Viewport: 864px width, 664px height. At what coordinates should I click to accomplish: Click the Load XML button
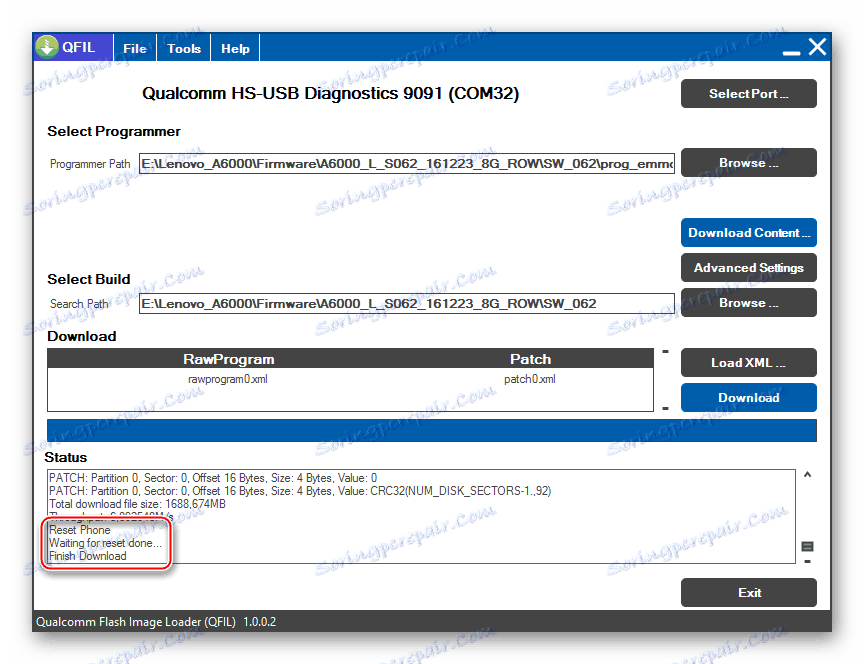pos(749,363)
